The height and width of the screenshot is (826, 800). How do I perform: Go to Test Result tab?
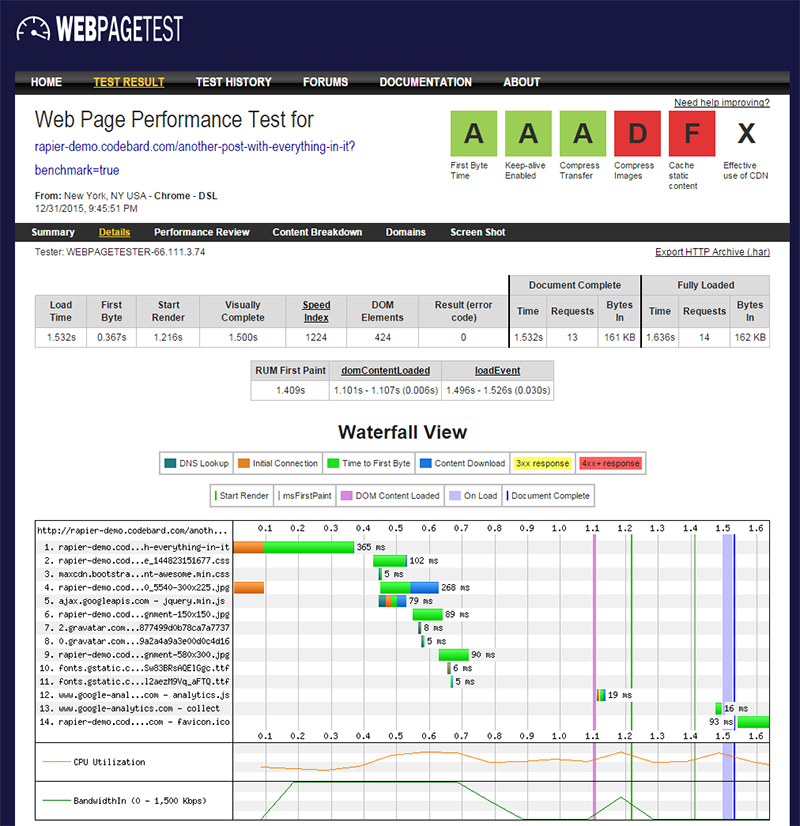tap(129, 82)
